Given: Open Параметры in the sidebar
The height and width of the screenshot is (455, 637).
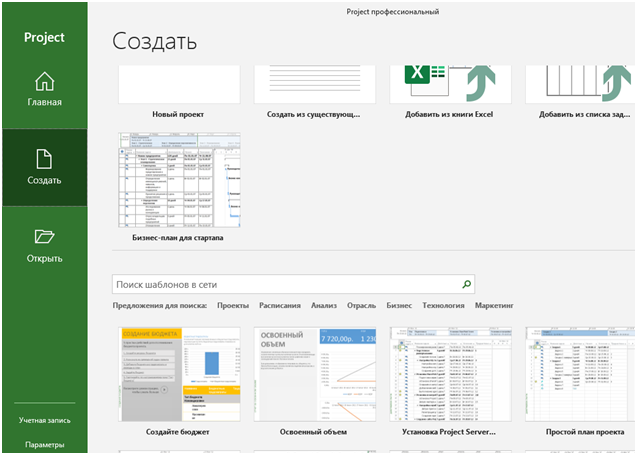Looking at the screenshot, I should pos(44,444).
